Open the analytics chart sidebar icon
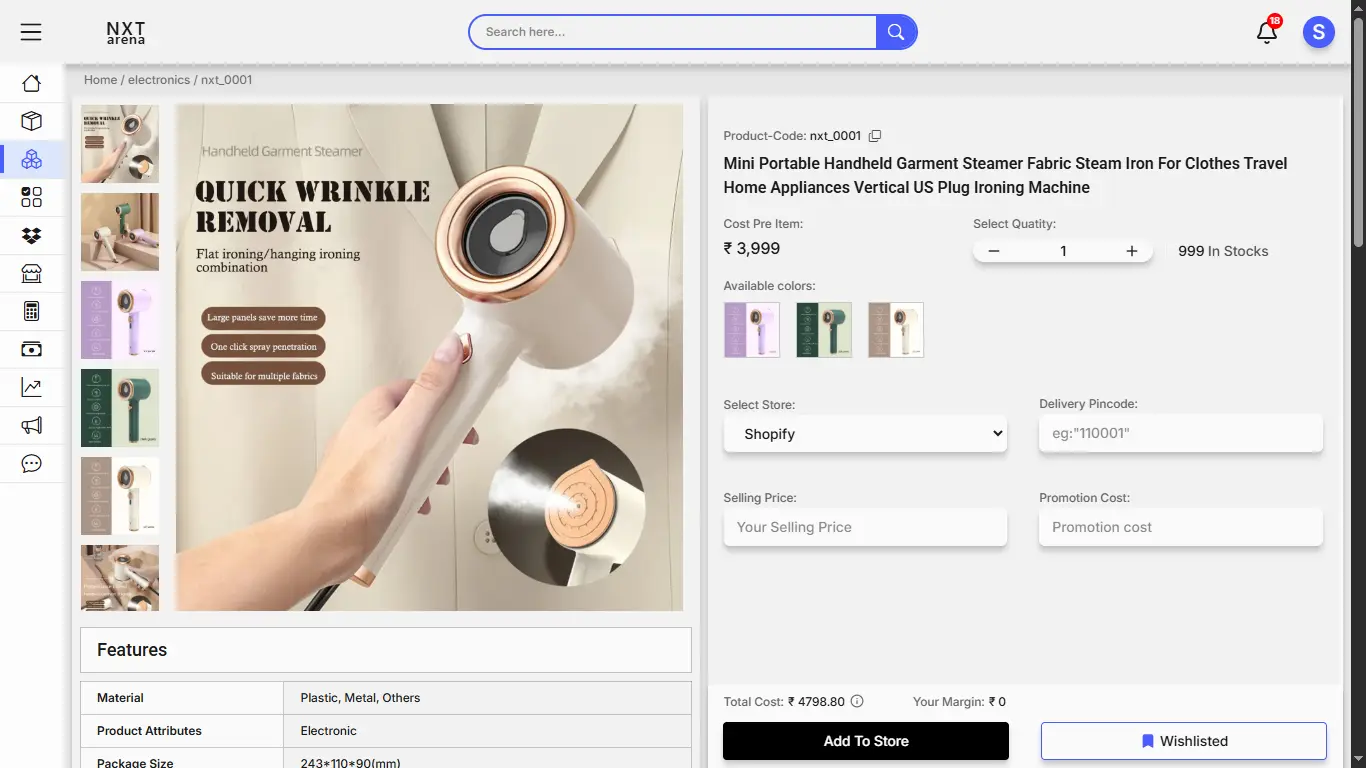The height and width of the screenshot is (768, 1366). pyautogui.click(x=31, y=388)
